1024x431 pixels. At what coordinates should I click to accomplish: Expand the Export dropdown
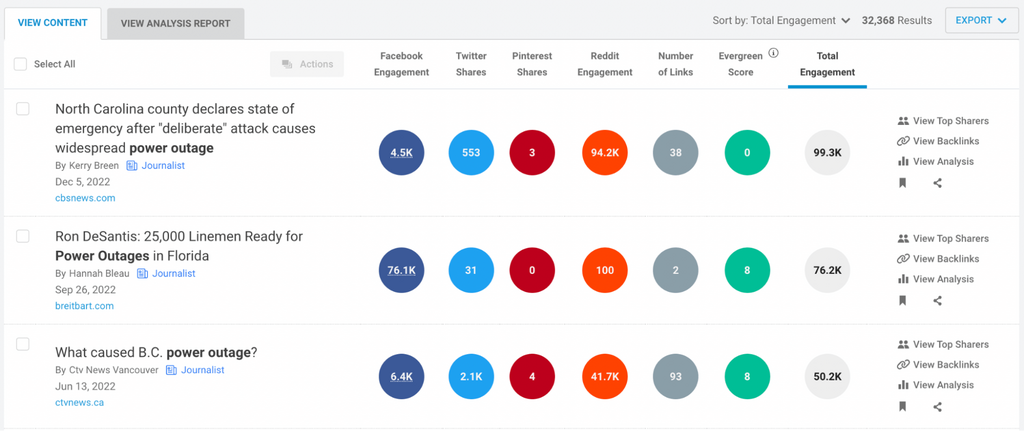coord(981,20)
